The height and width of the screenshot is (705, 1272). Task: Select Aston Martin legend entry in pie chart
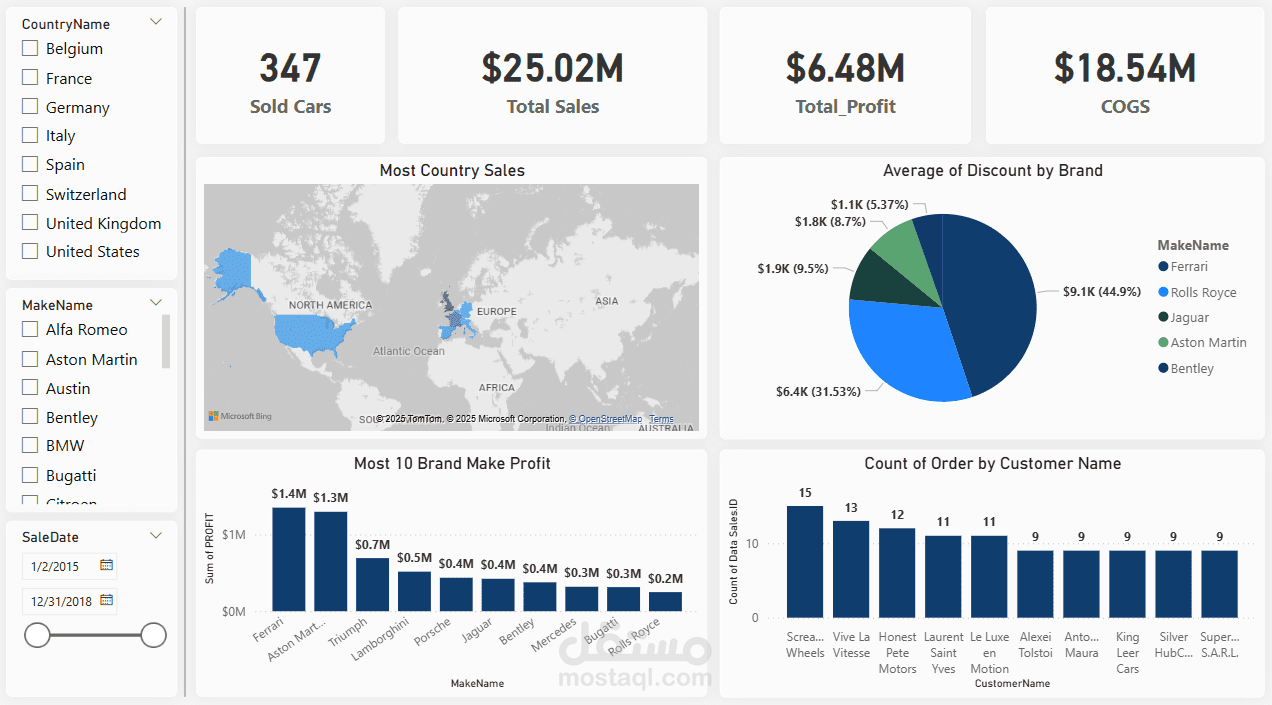pyautogui.click(x=1202, y=342)
